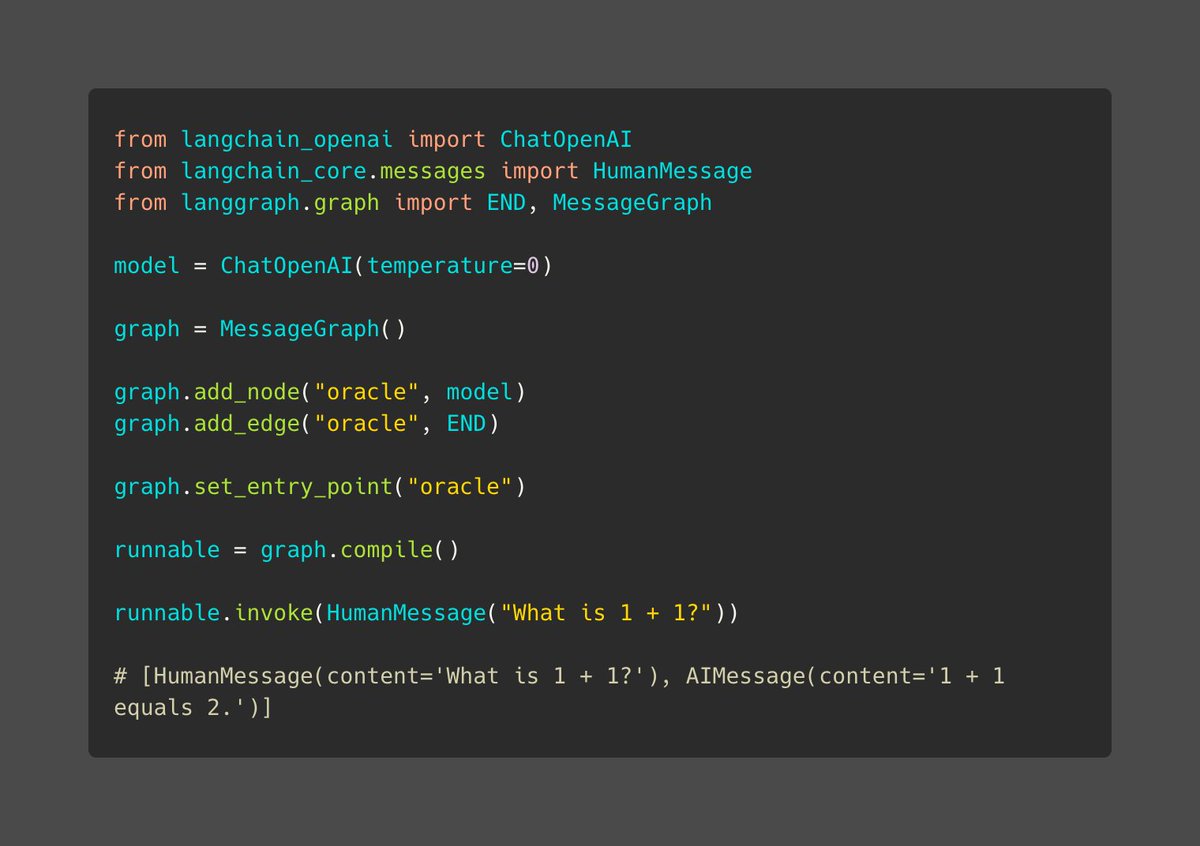This screenshot has width=1200, height=846.
Task: Click the add_node method name
Action: [x=247, y=392]
